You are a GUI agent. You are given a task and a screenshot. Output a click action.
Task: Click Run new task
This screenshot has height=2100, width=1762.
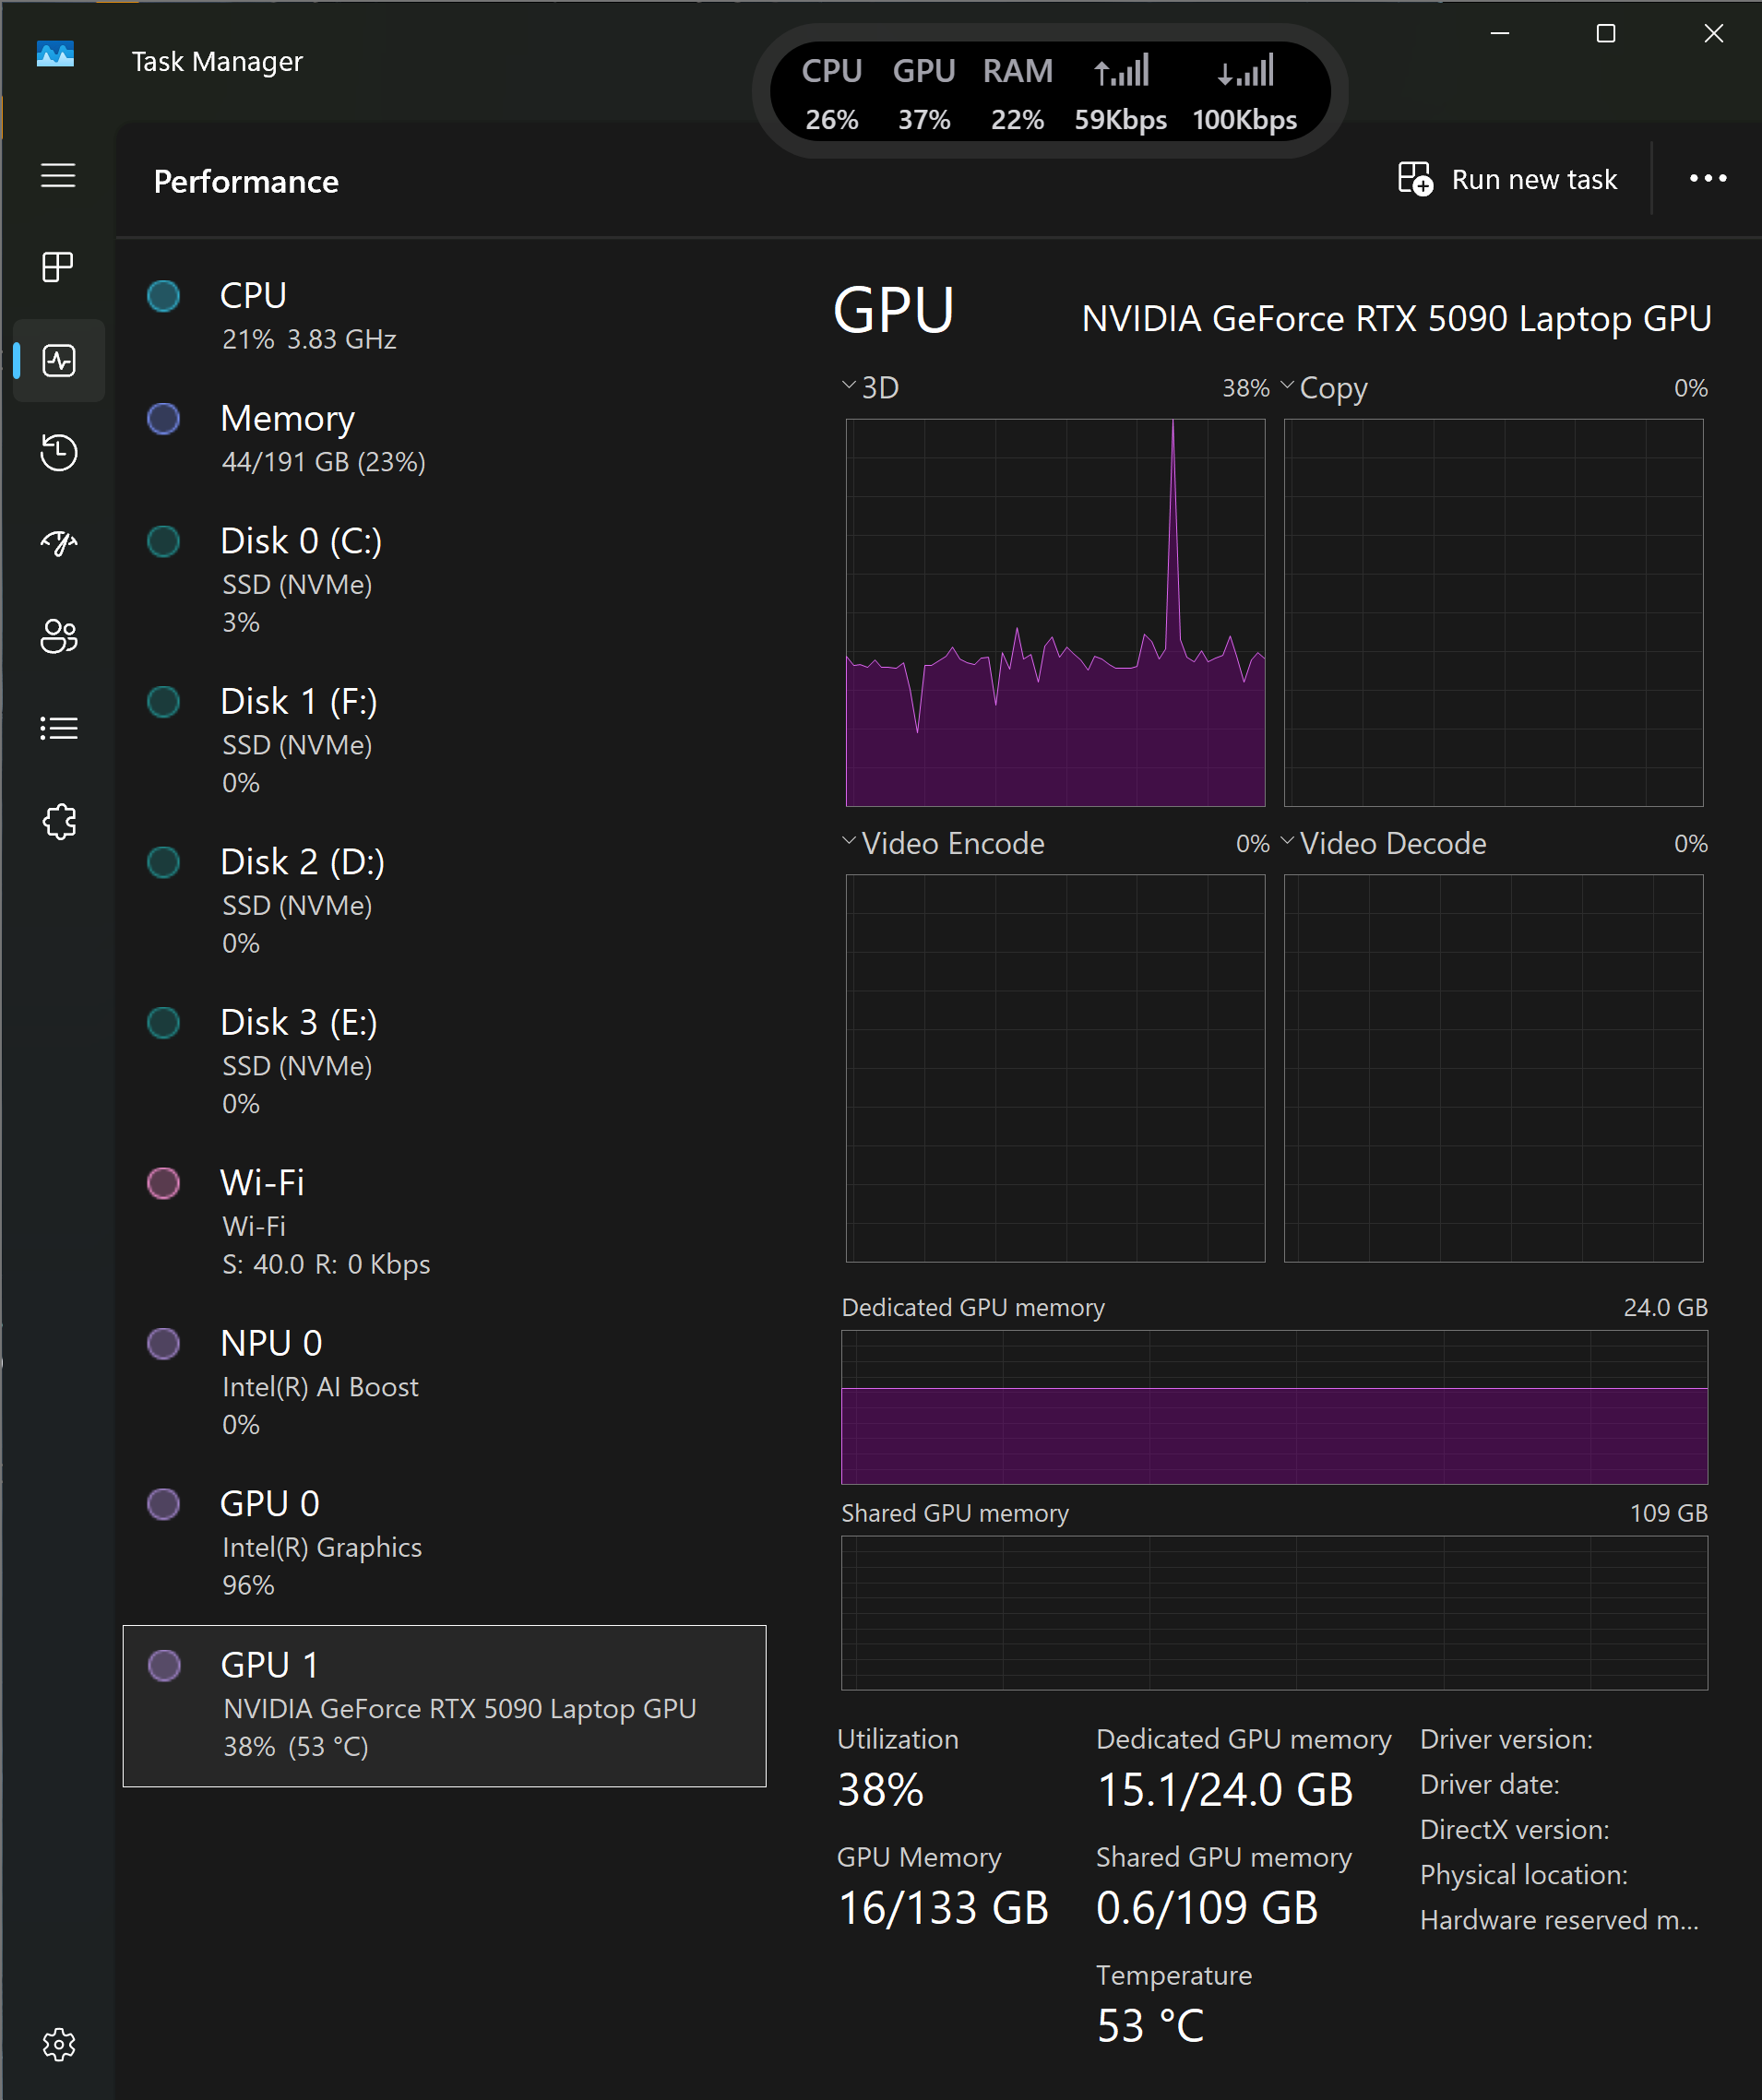1508,180
